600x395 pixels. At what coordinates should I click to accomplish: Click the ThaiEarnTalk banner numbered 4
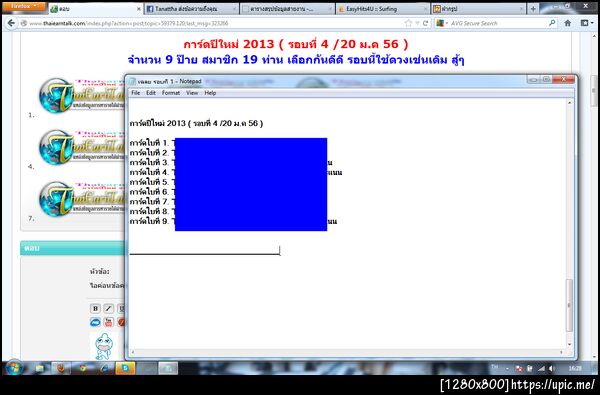pos(81,147)
